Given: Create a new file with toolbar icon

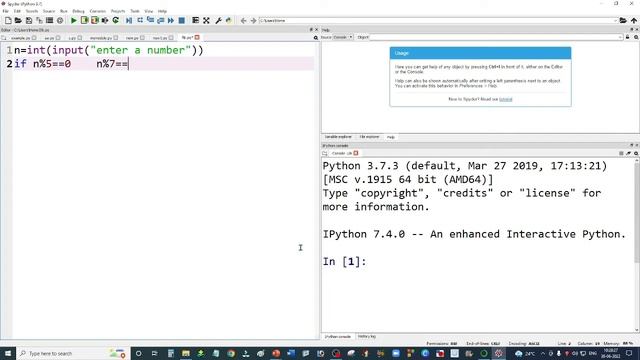Looking at the screenshot, I should click(x=8, y=20).
